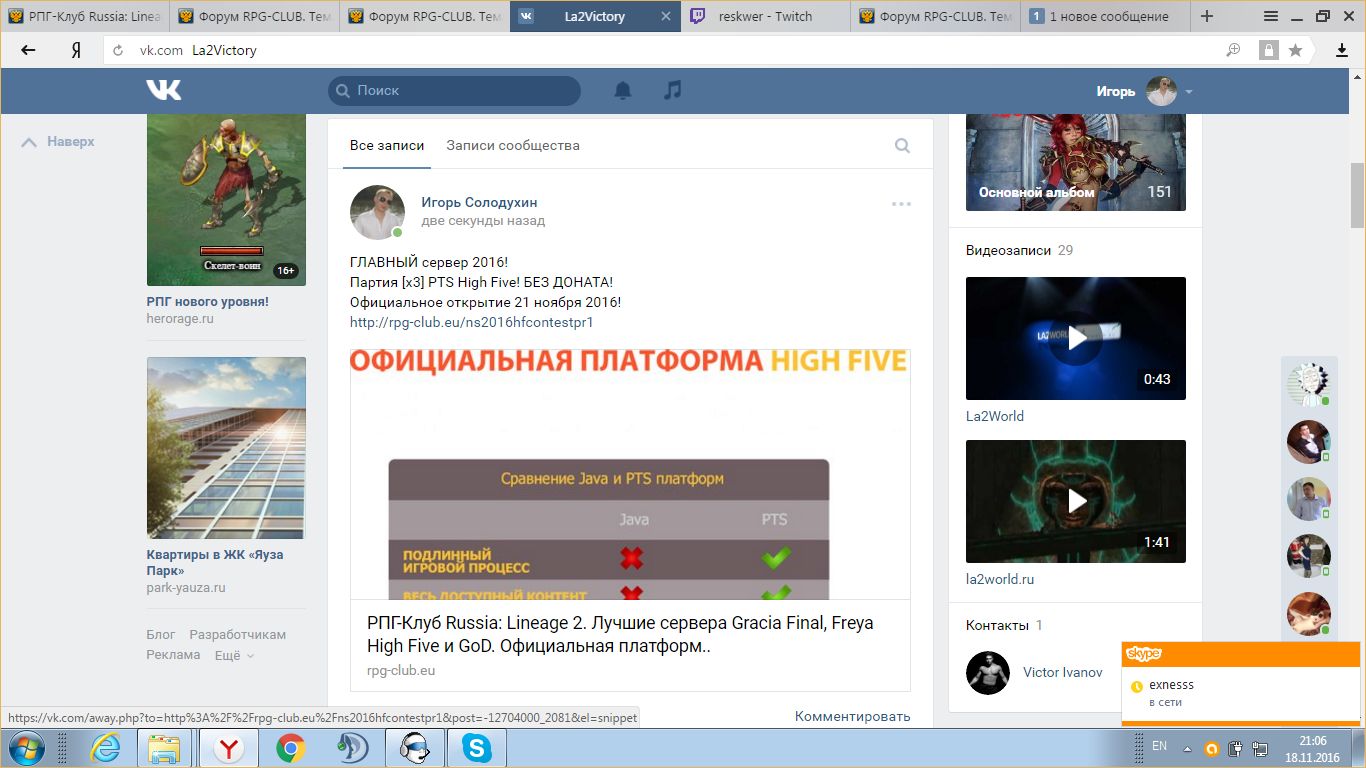Open Основной альбом thumbnail
Image resolution: width=1366 pixels, height=768 pixels.
[x=1076, y=162]
